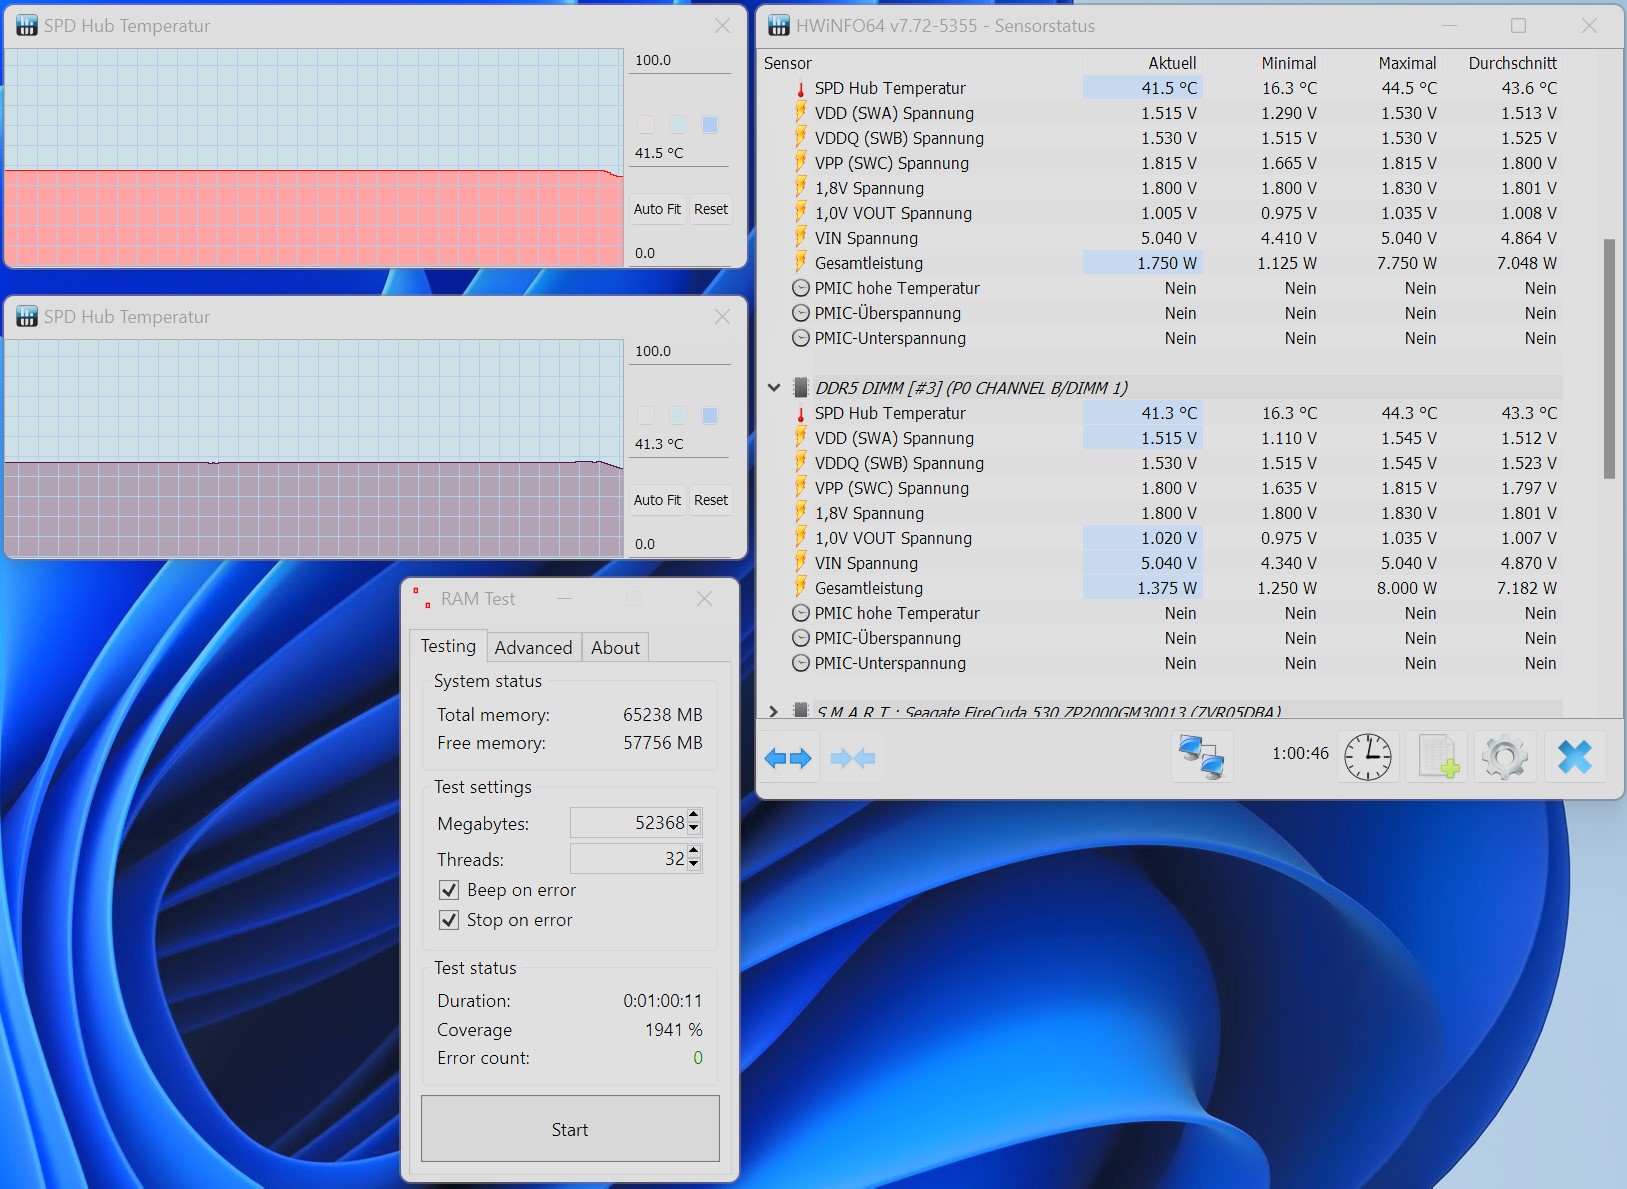Toggle the Beep on error checkbox
The image size is (1627, 1189).
point(449,889)
